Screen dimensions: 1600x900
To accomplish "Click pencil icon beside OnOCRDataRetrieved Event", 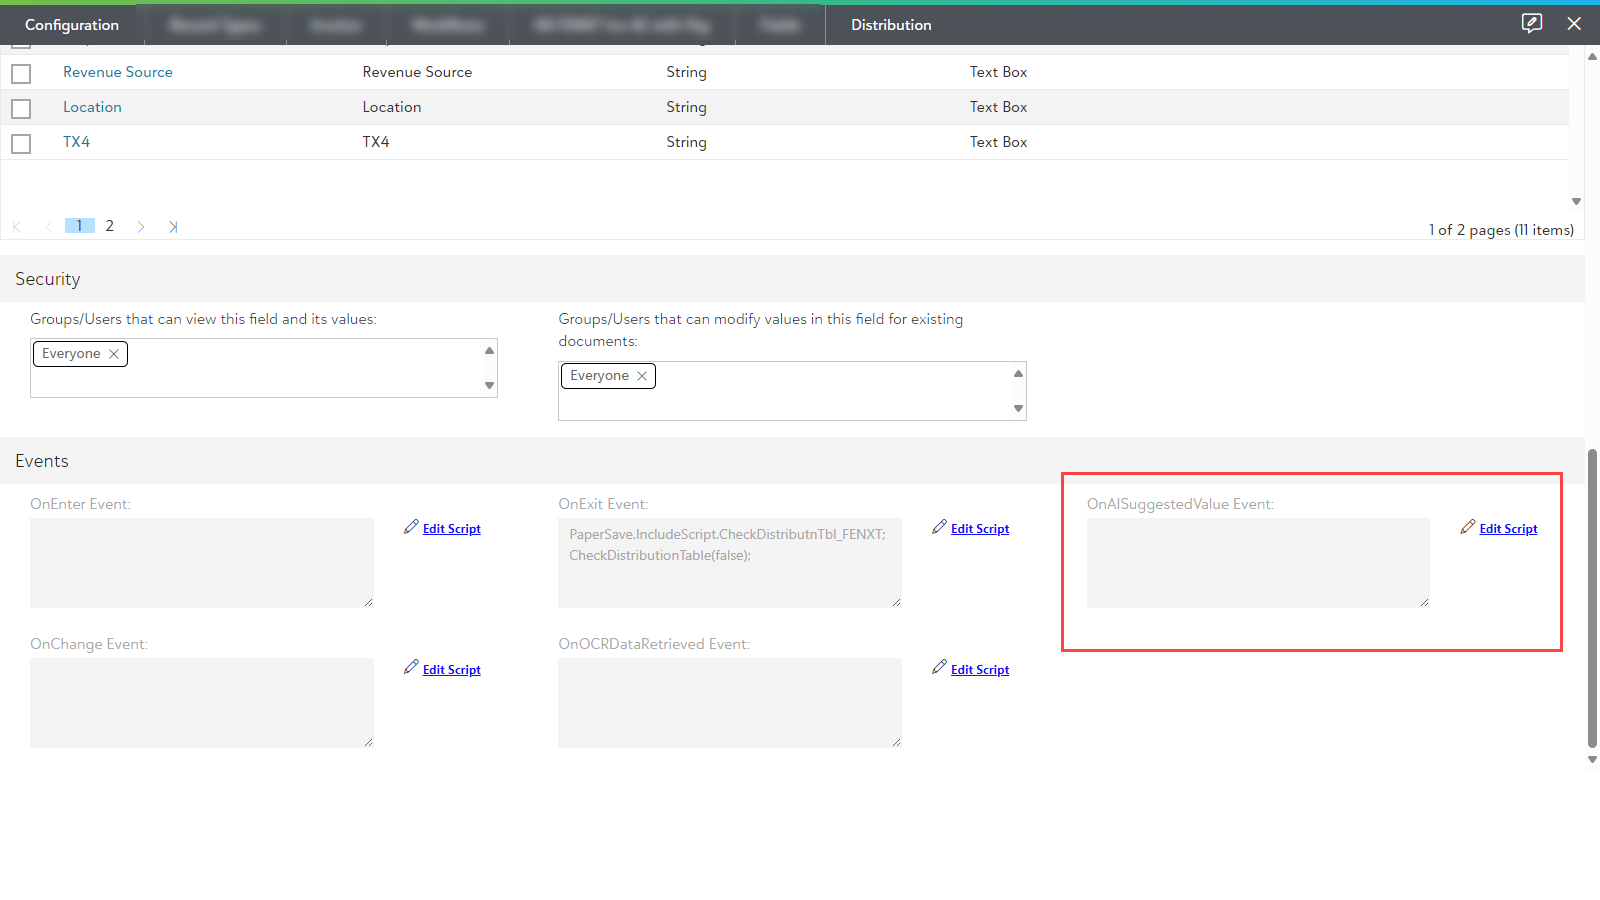I will tap(939, 667).
